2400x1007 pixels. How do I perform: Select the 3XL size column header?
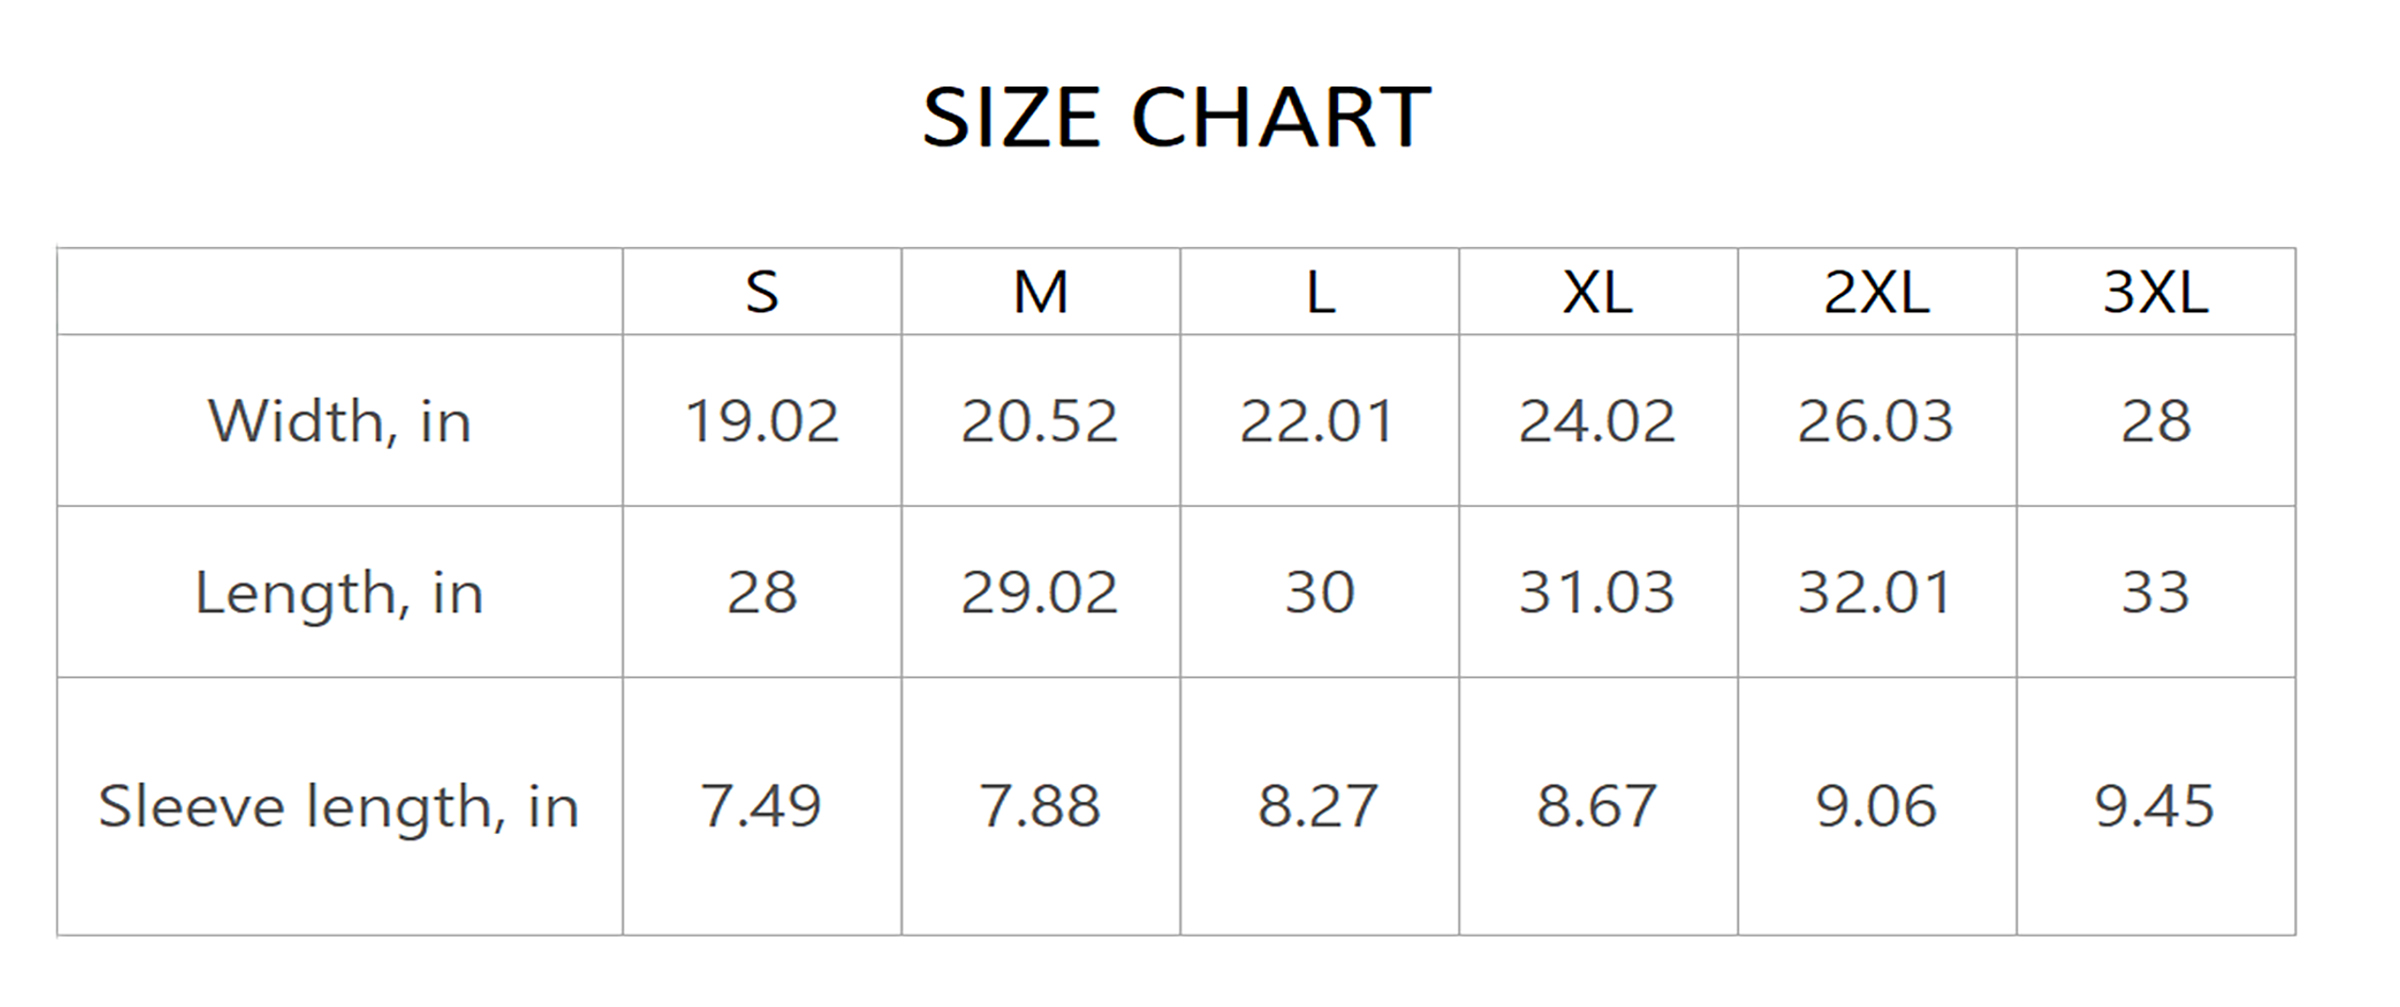coord(2156,292)
